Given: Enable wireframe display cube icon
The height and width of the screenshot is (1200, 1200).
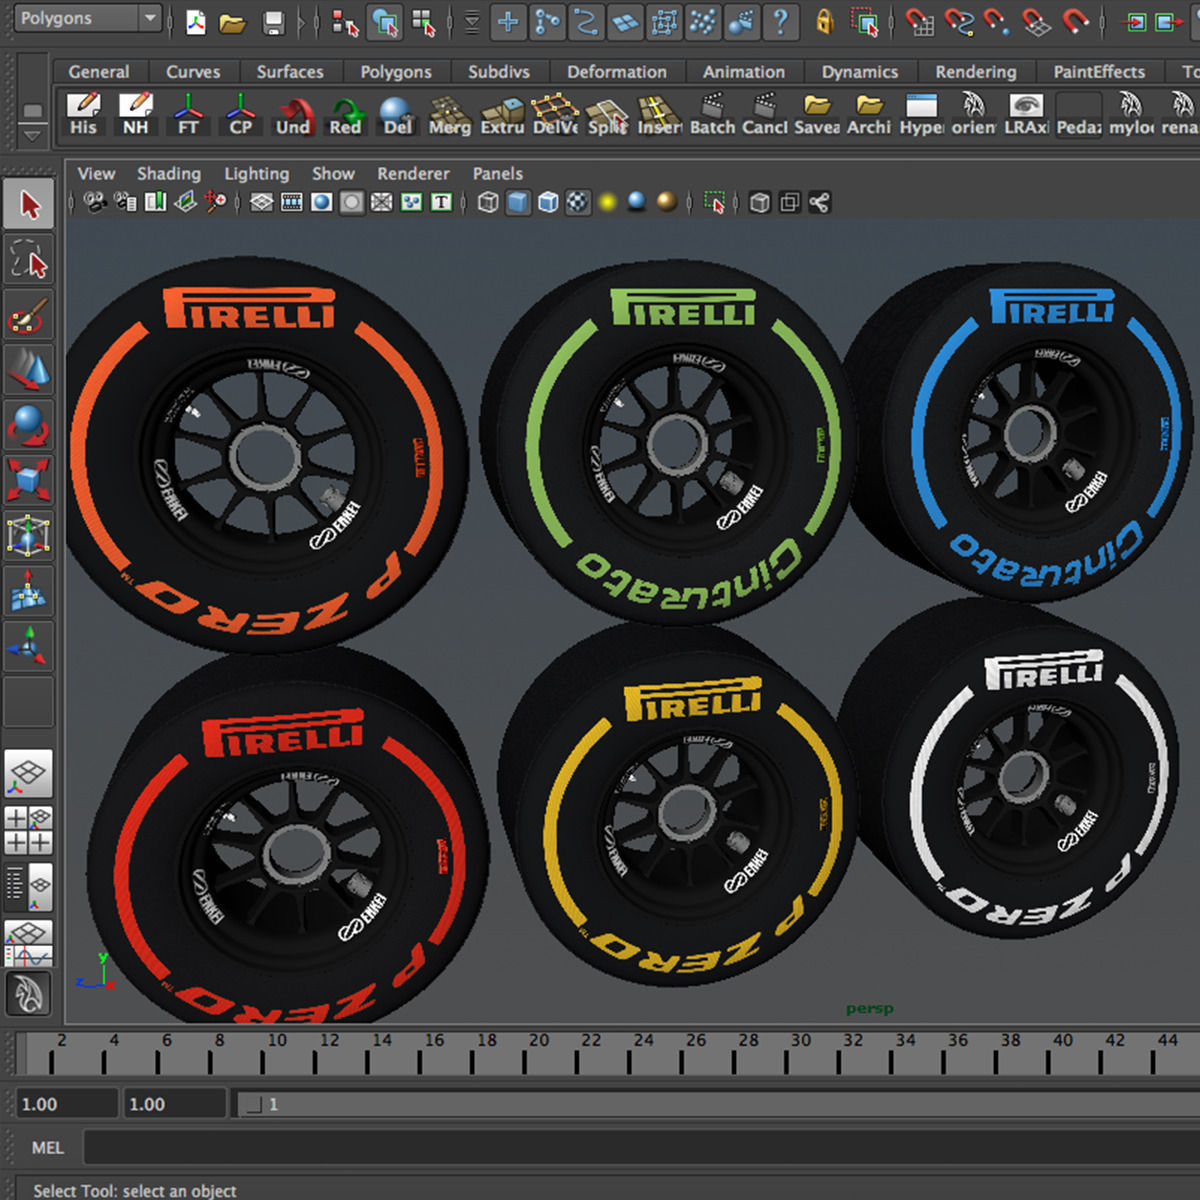Looking at the screenshot, I should pos(488,203).
